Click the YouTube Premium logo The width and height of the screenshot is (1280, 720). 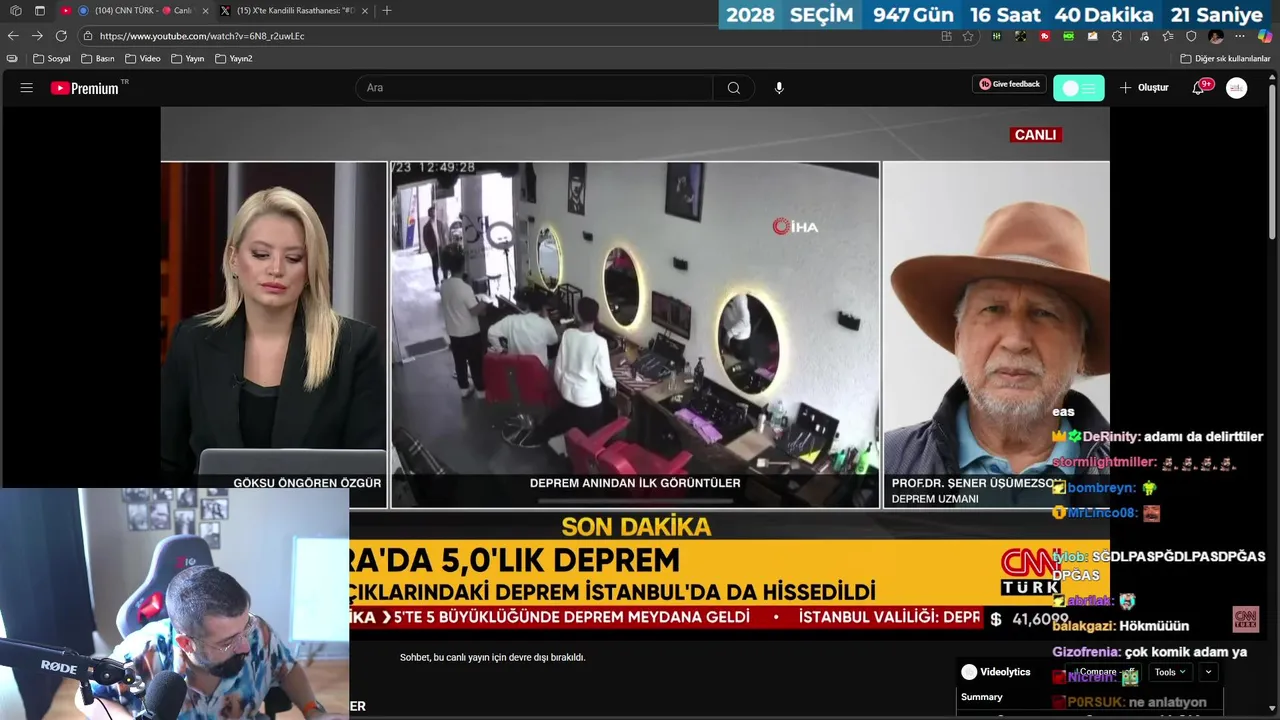(x=85, y=88)
